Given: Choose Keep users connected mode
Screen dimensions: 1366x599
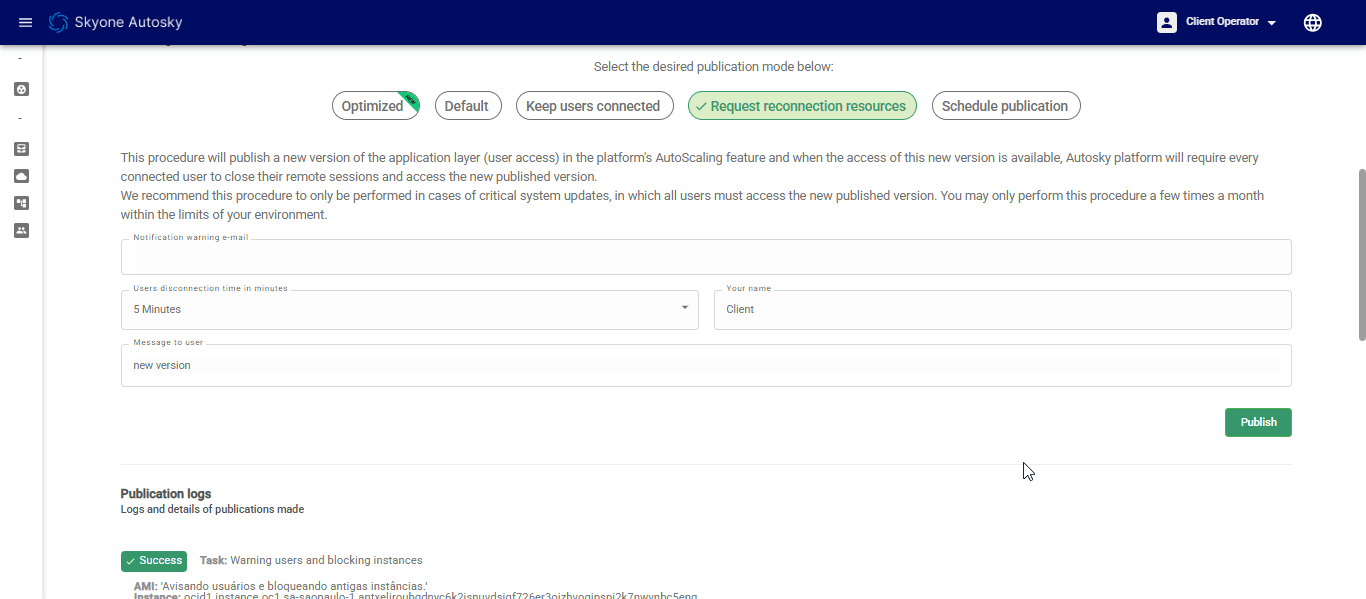Looking at the screenshot, I should [x=593, y=106].
